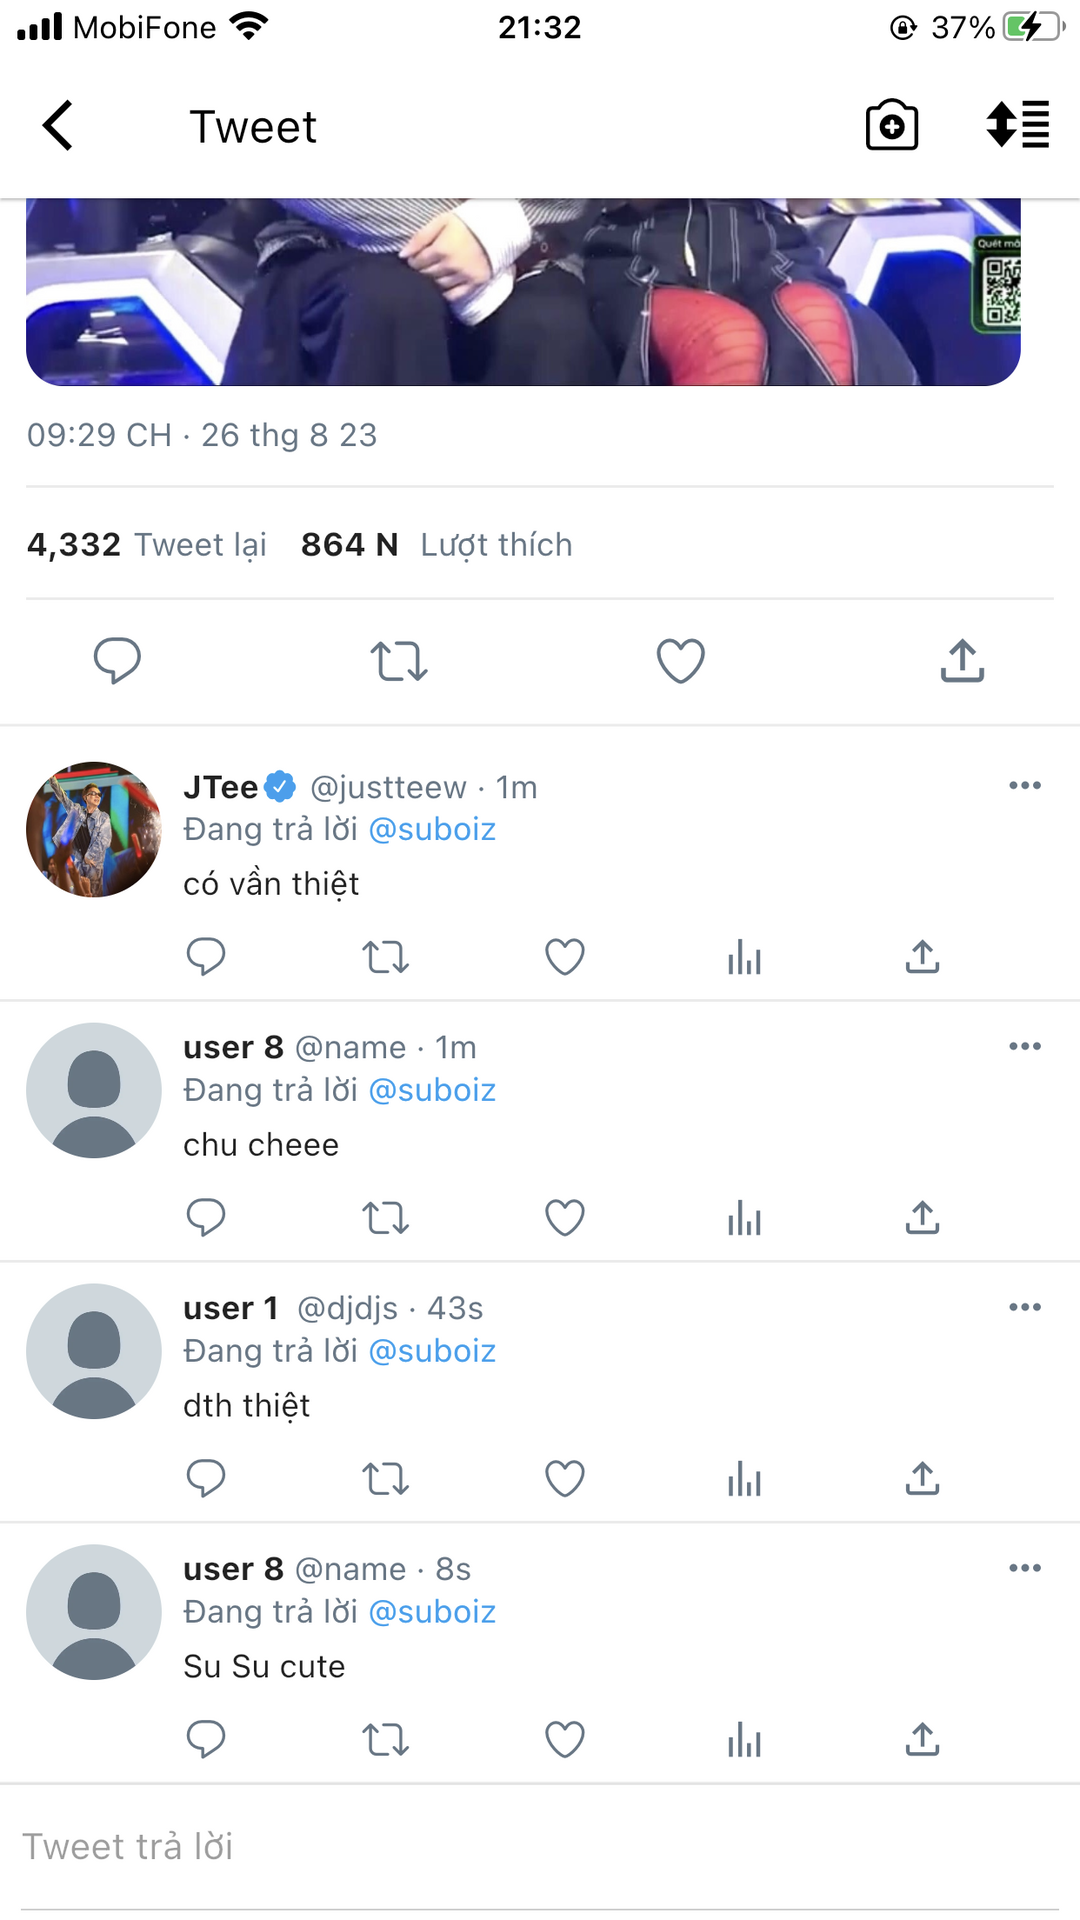Screen dimensions: 1080x1920
Task: Share the main tweet
Action: (x=962, y=661)
